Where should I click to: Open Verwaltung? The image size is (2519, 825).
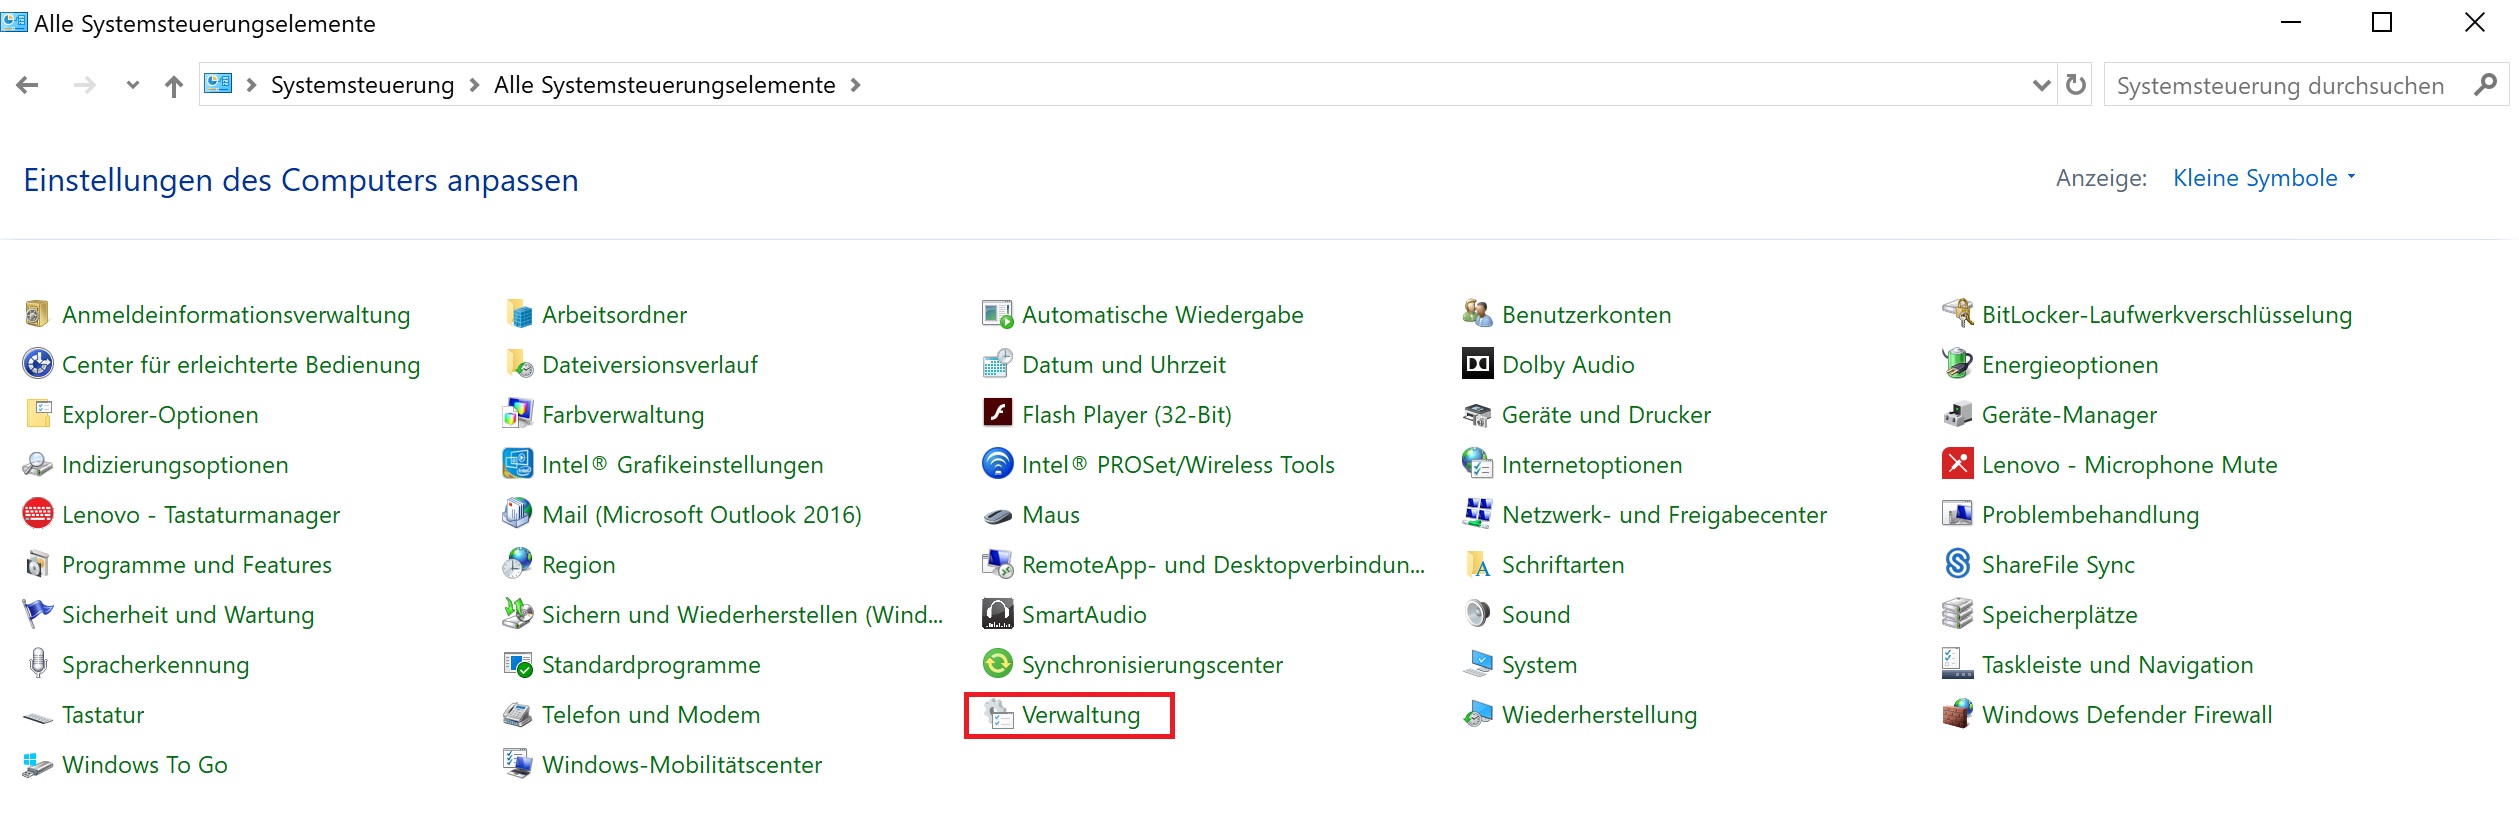[x=1081, y=715]
